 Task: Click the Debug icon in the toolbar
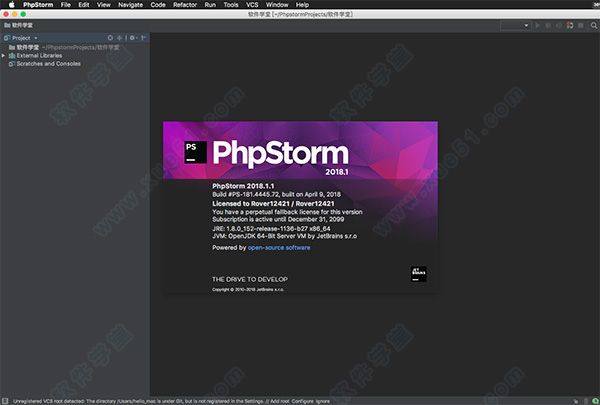tap(548, 25)
